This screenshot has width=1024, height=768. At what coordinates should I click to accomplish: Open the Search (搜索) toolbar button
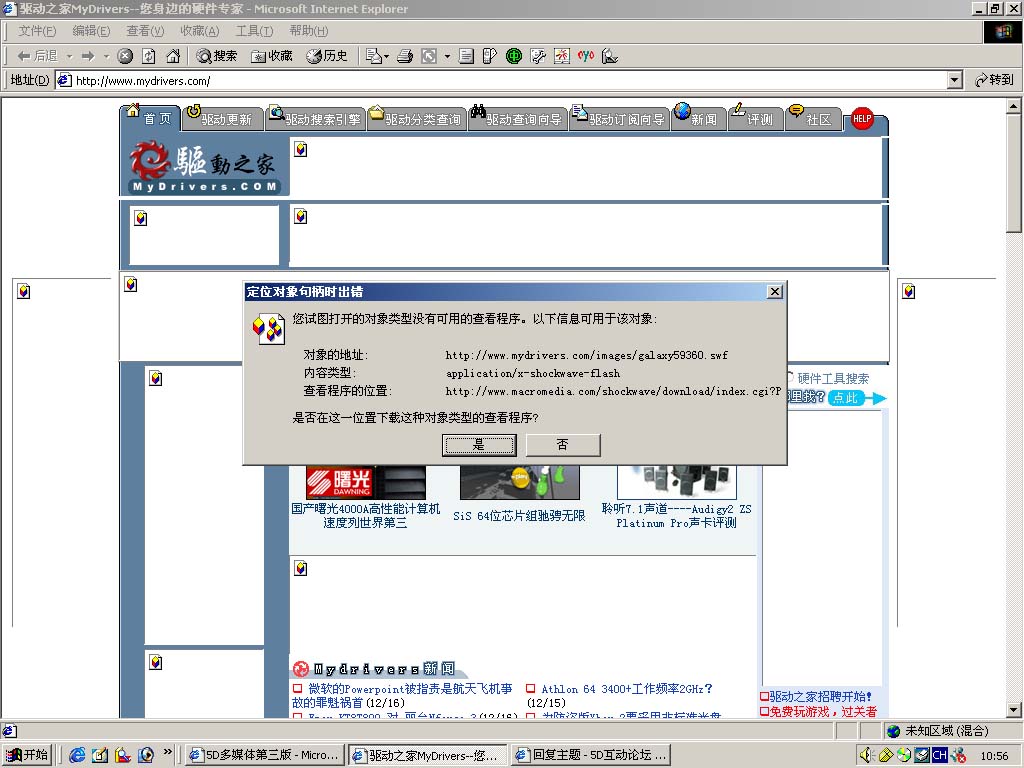217,56
